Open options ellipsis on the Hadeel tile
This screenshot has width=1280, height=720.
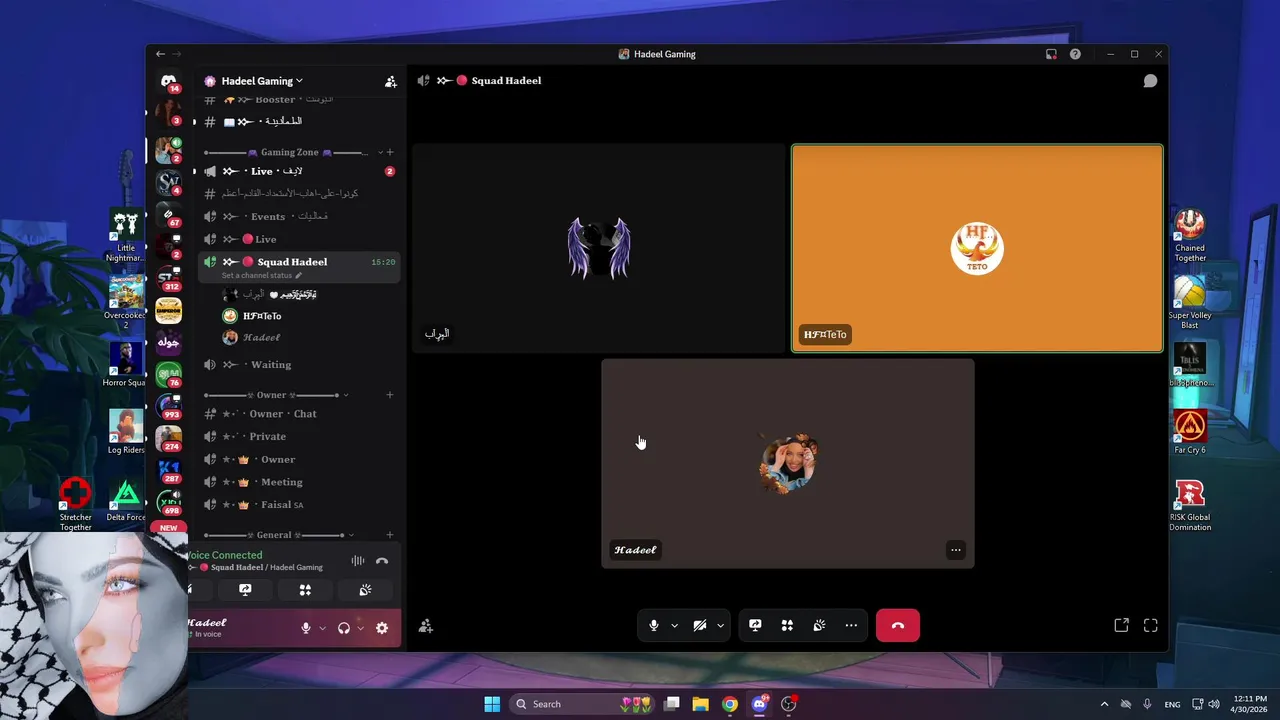tap(956, 550)
